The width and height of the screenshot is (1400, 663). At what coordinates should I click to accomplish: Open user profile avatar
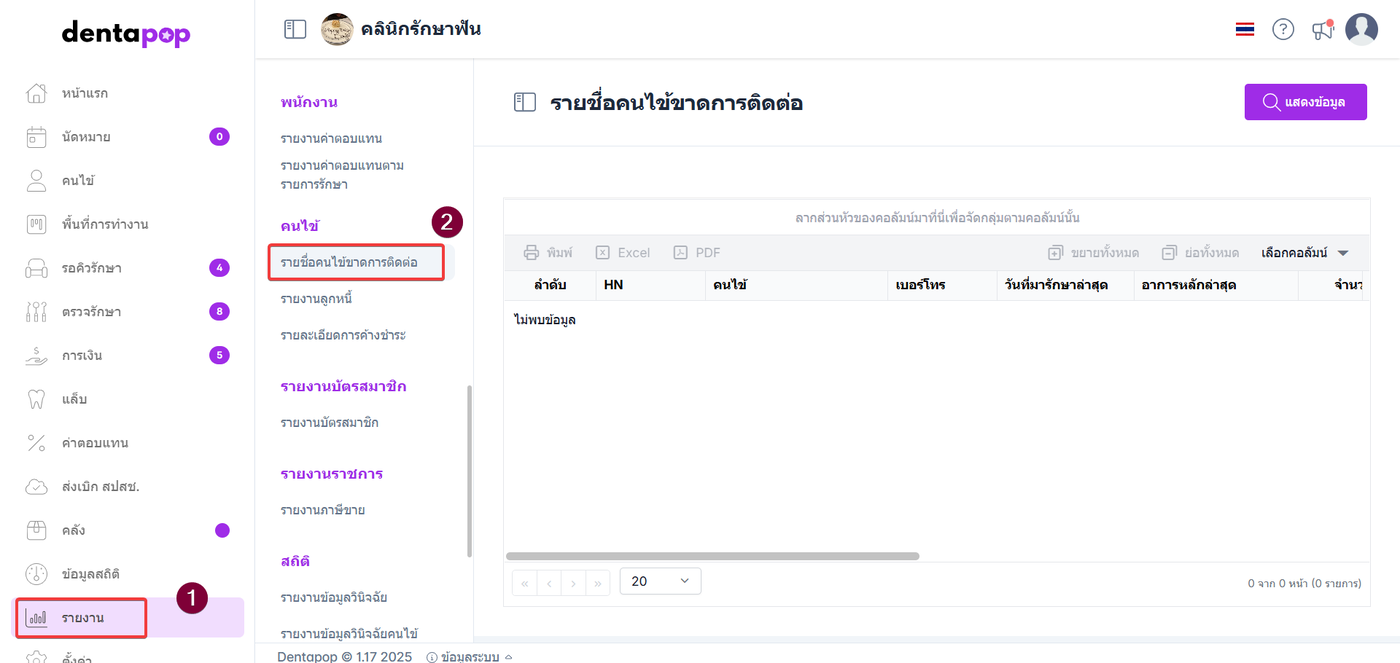click(1362, 29)
